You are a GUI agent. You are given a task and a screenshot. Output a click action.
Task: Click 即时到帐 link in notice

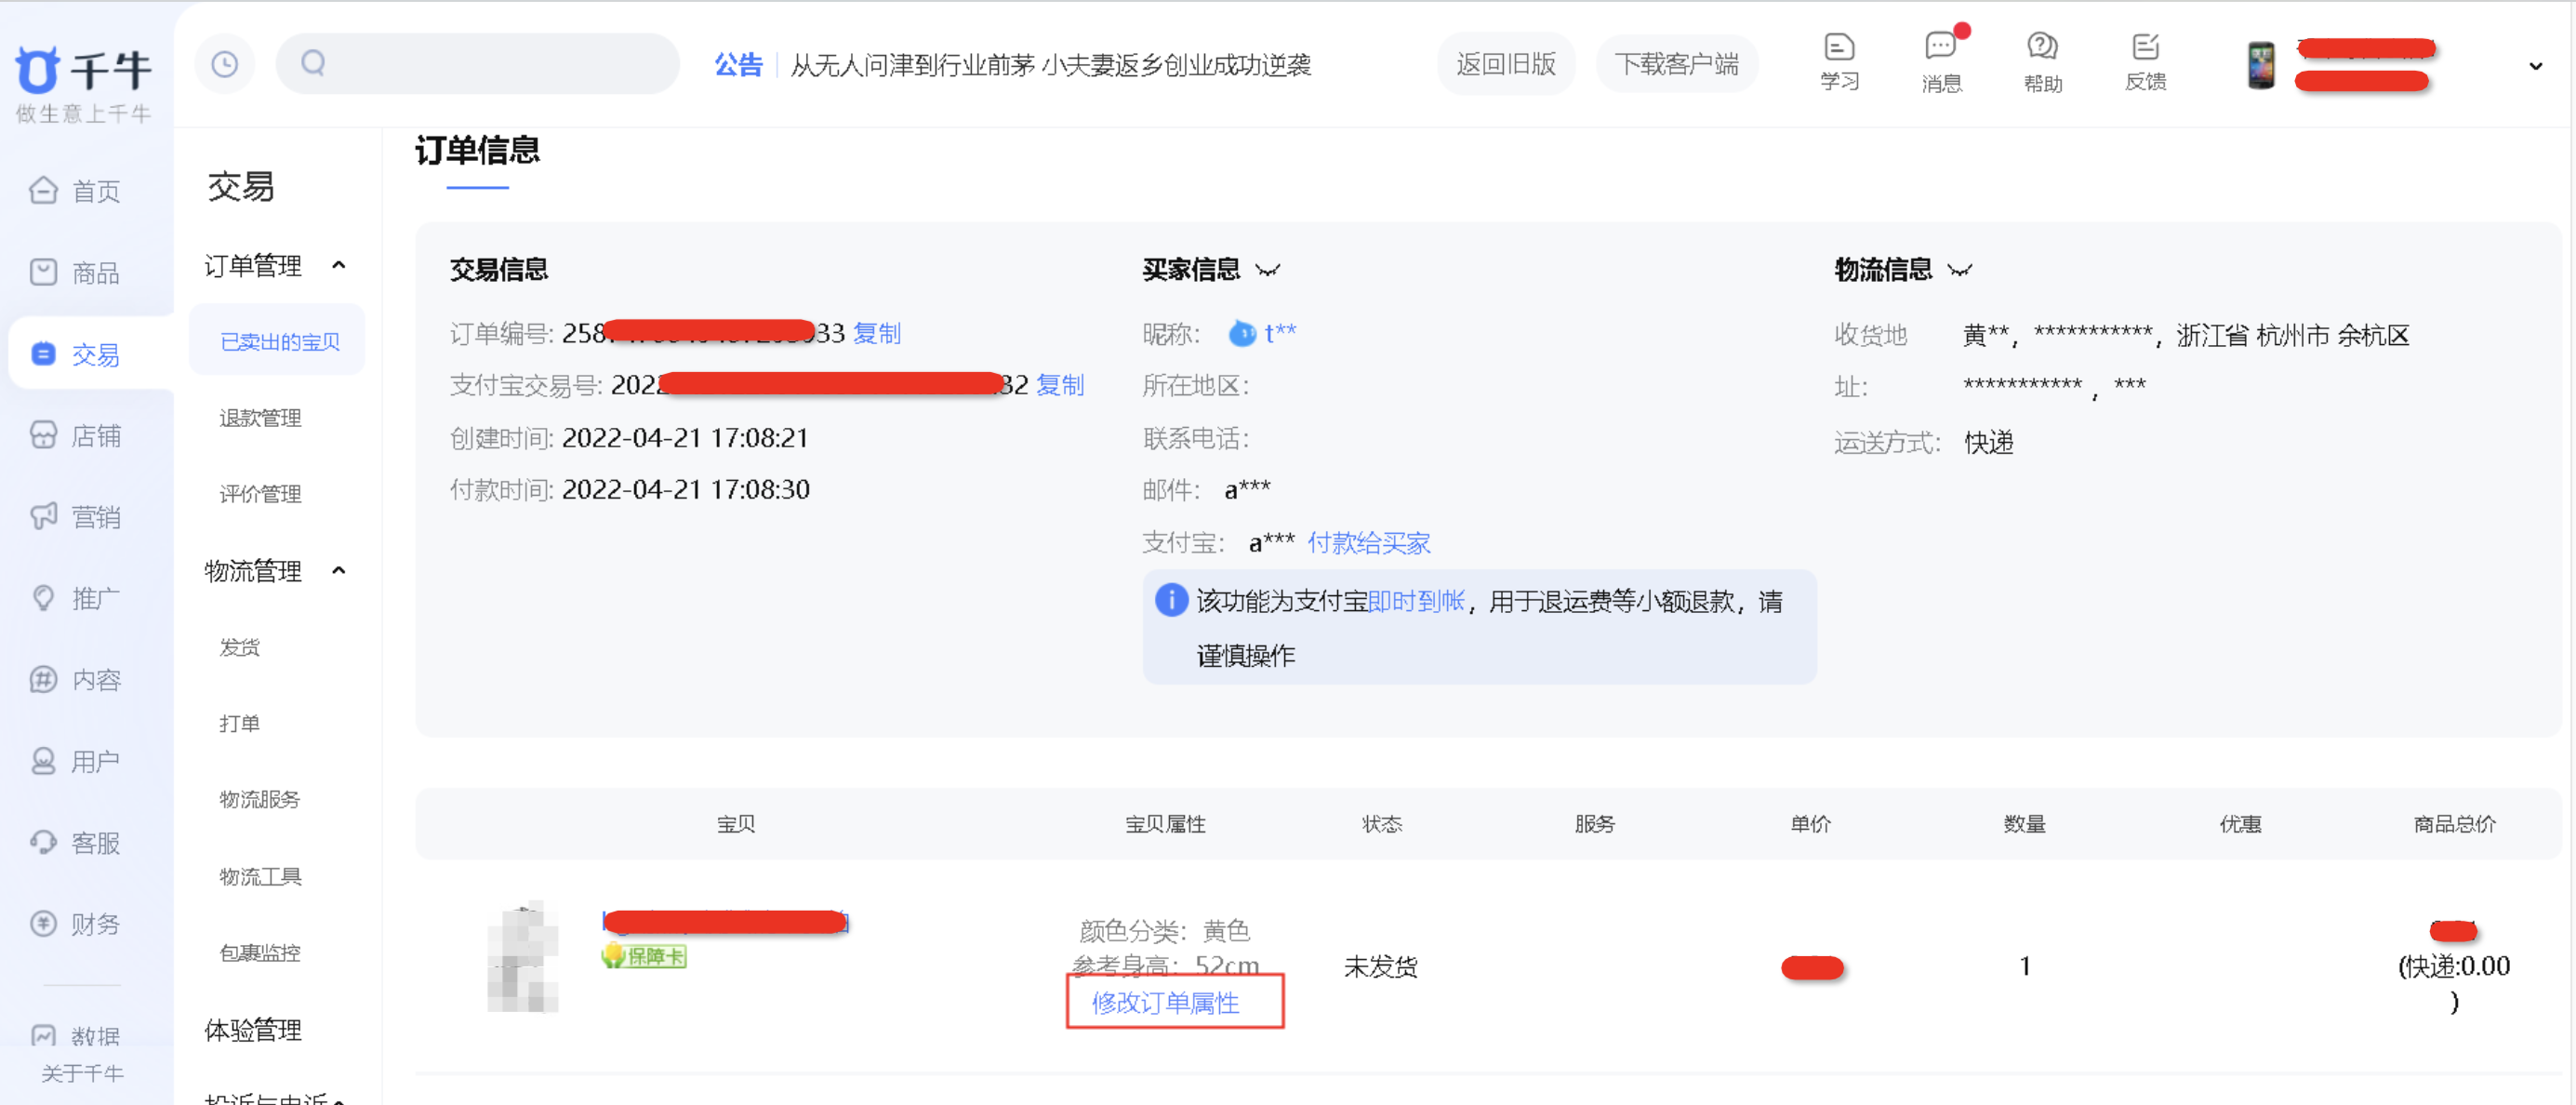pos(1416,601)
